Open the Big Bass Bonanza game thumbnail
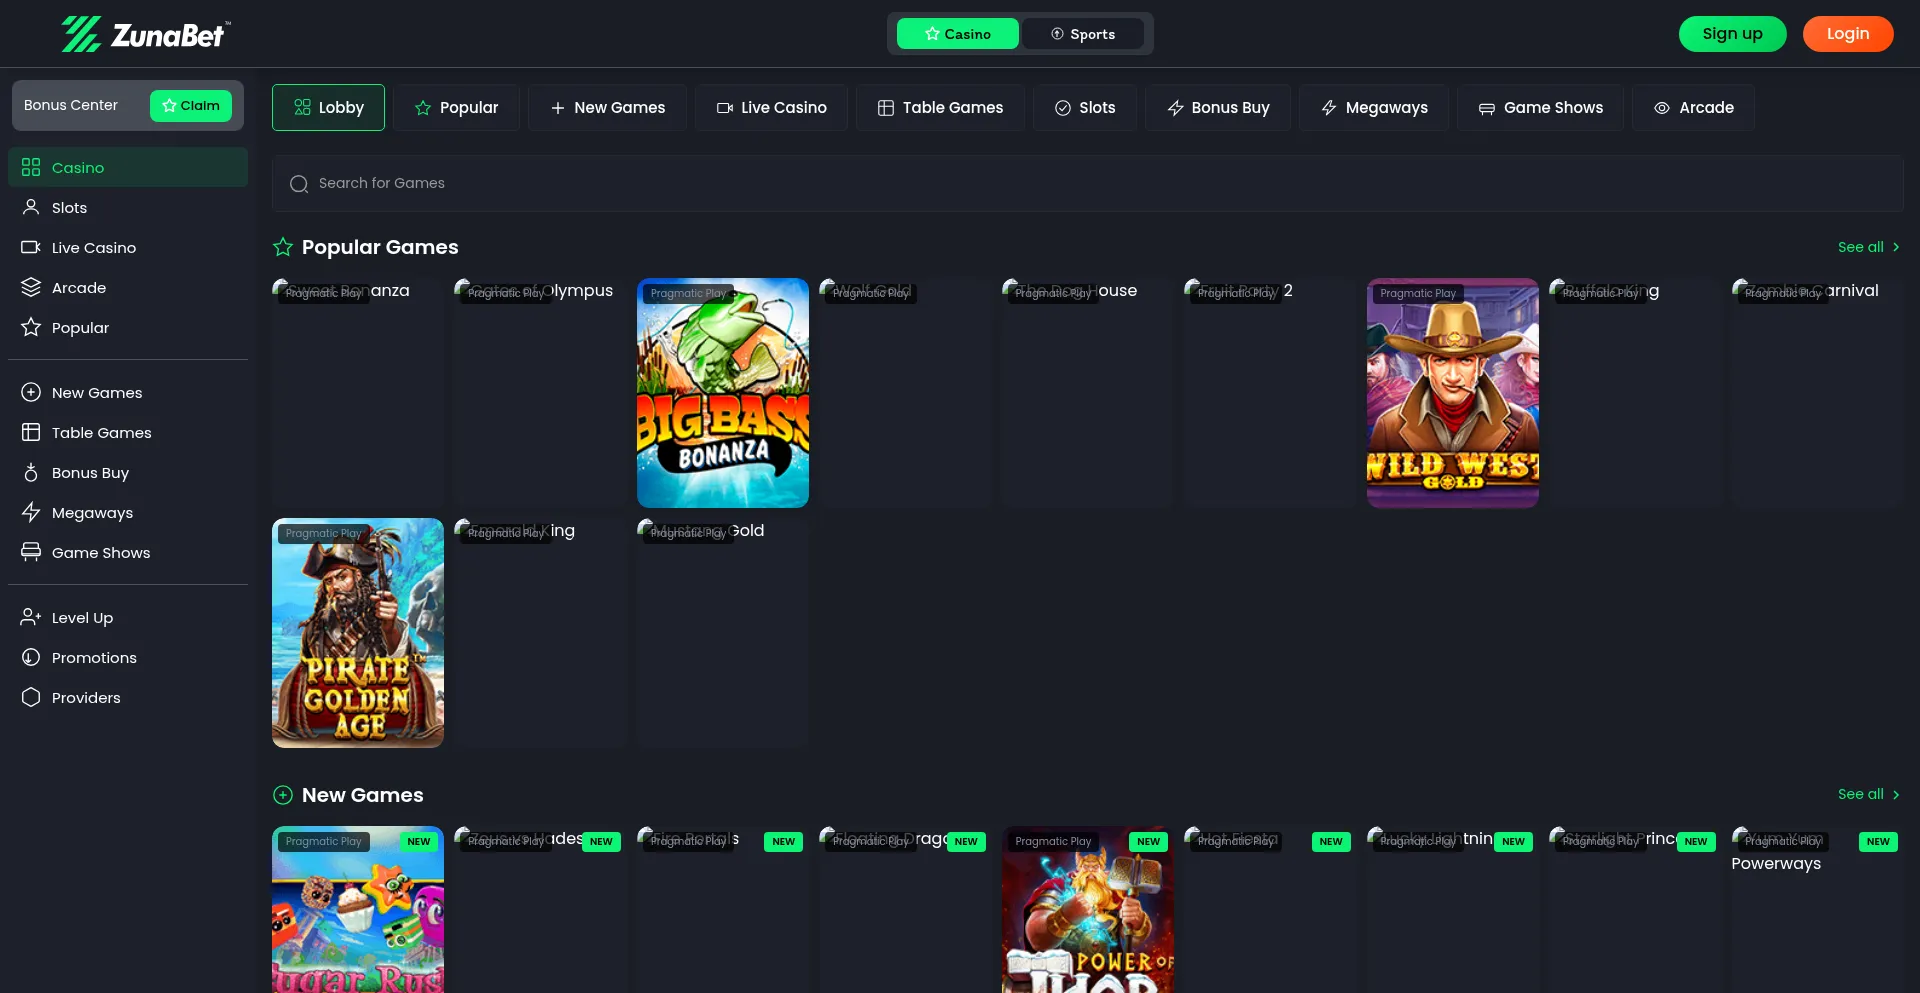 tap(723, 393)
